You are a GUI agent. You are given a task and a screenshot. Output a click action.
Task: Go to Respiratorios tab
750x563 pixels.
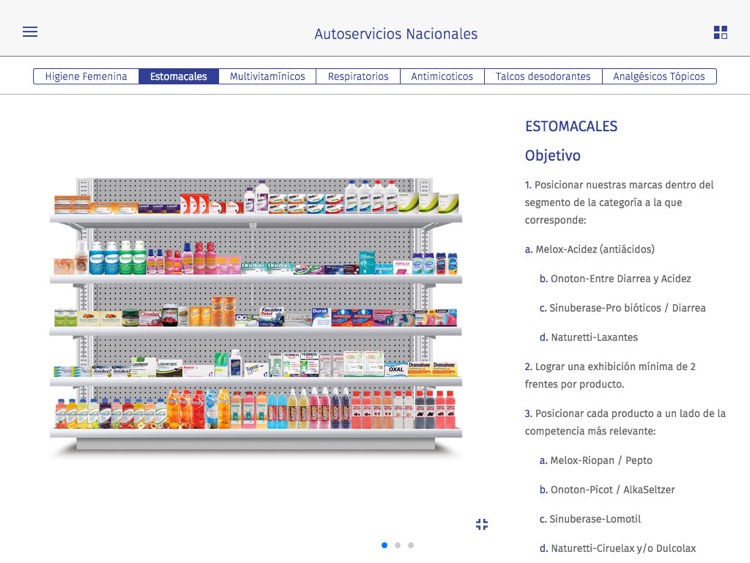[x=358, y=77]
